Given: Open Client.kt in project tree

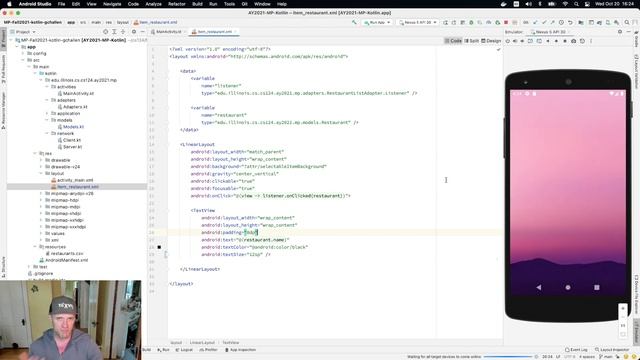Looking at the screenshot, I should click(x=72, y=140).
